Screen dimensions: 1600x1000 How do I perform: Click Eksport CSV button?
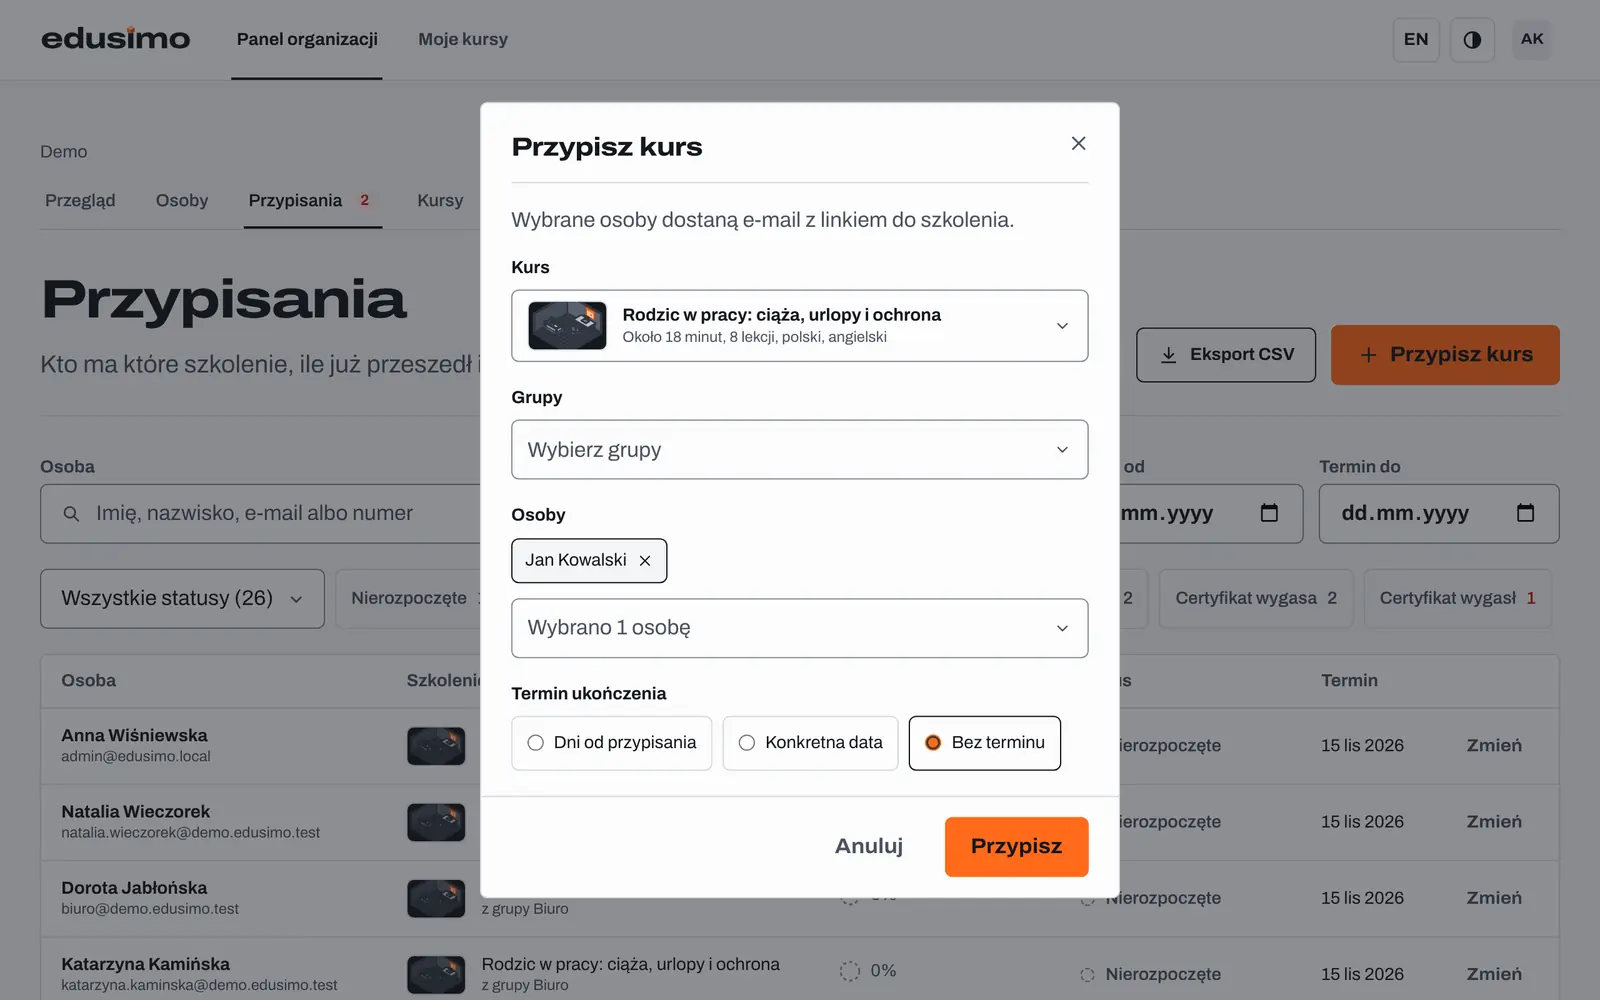(x=1226, y=355)
